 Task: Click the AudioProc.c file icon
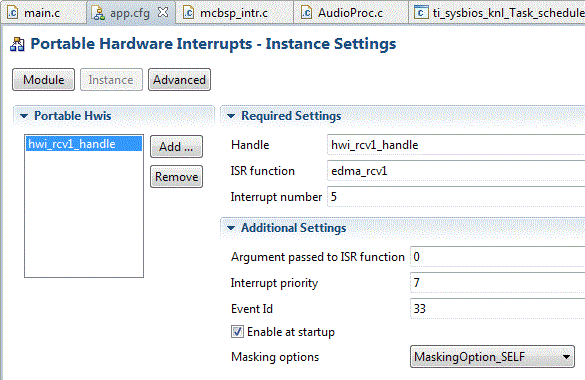306,13
